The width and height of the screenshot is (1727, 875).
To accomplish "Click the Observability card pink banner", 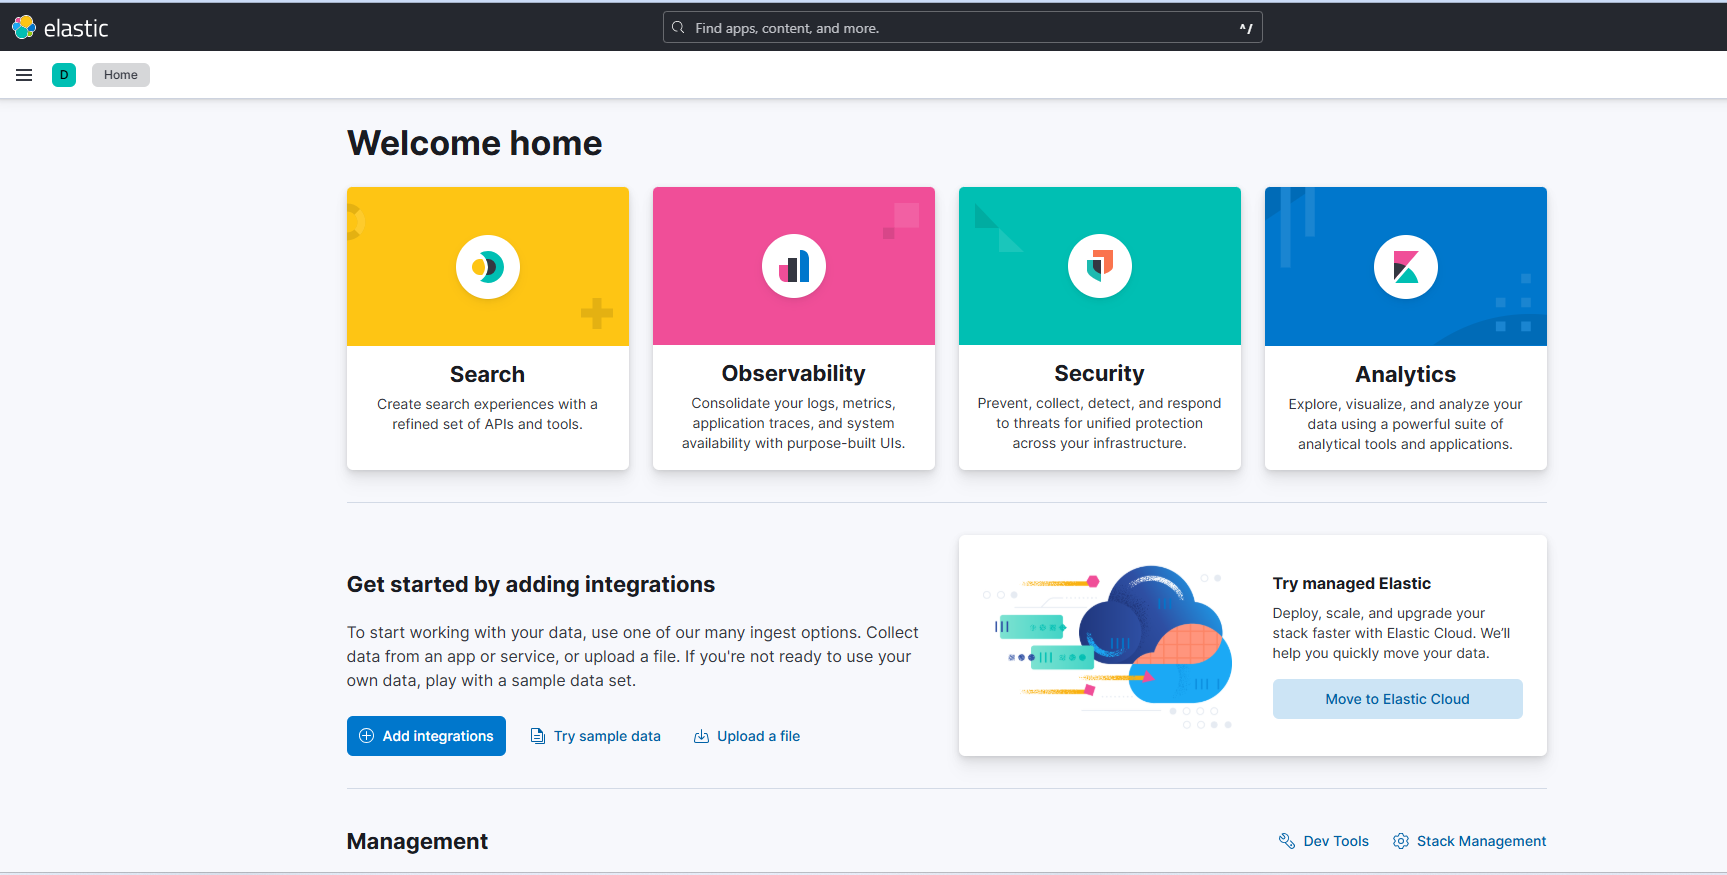I will point(794,266).
